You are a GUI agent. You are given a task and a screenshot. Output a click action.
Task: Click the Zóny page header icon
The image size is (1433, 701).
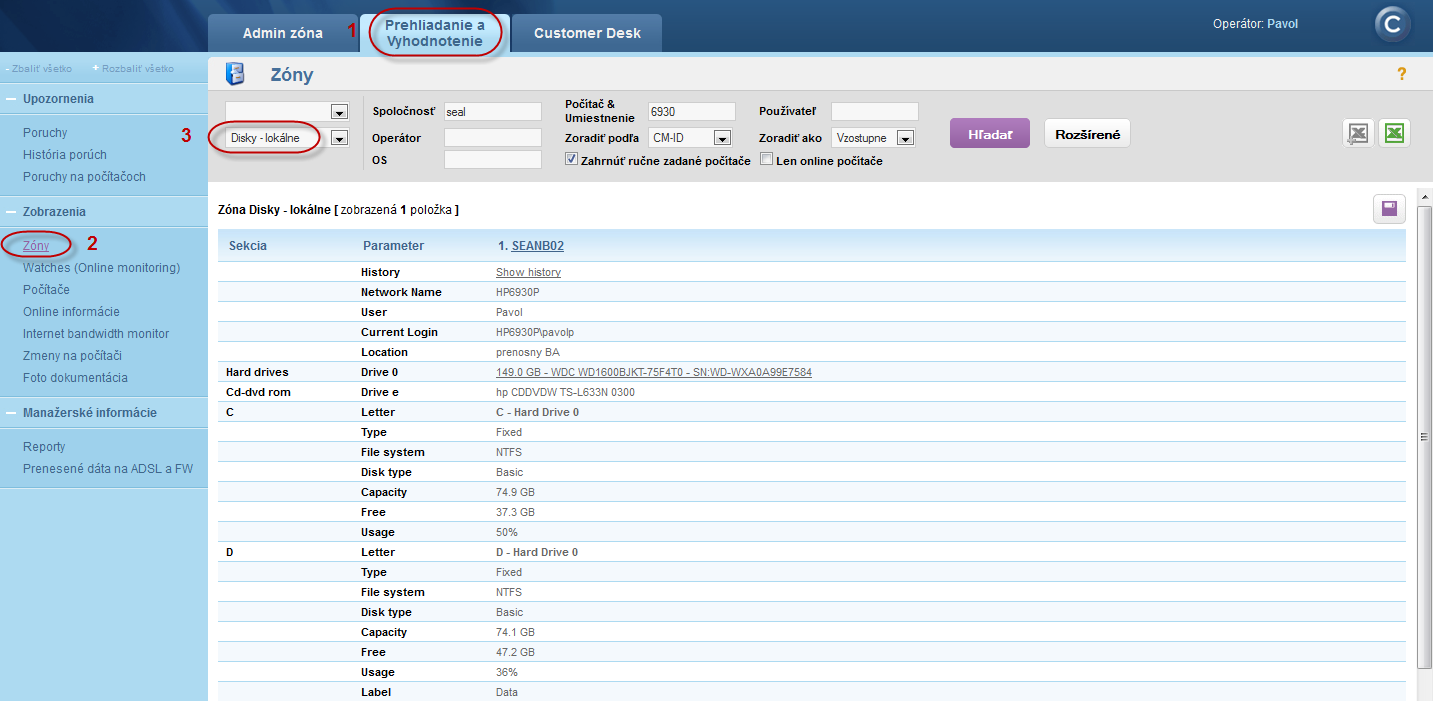coord(235,74)
